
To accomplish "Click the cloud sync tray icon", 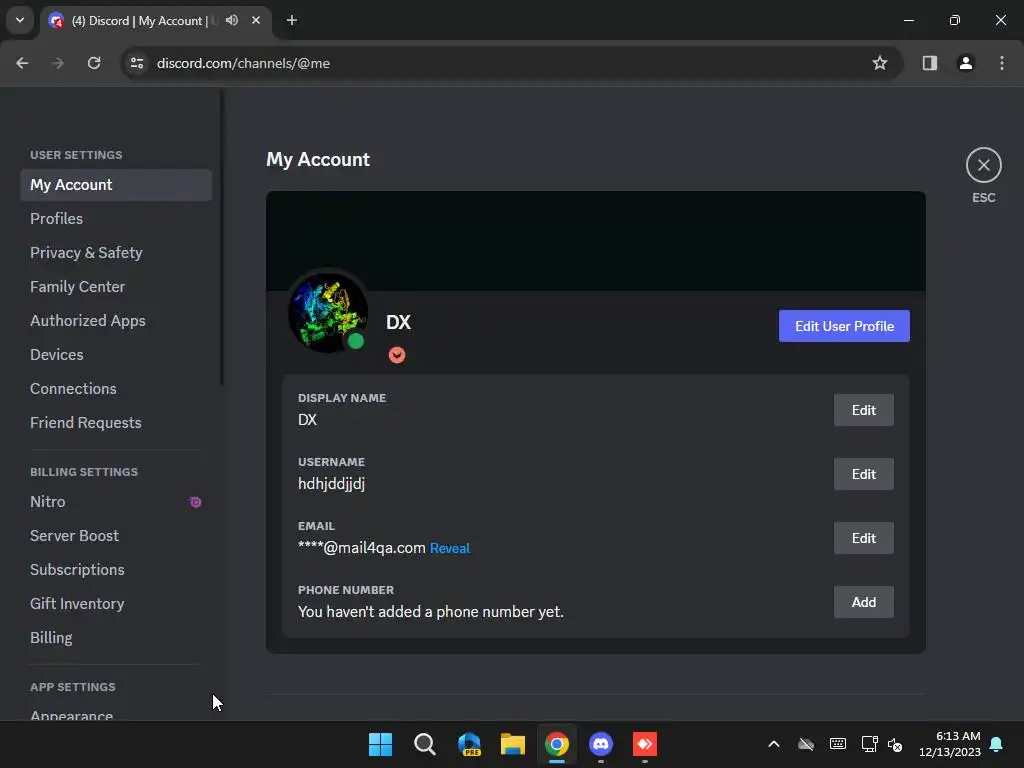I will 806,744.
